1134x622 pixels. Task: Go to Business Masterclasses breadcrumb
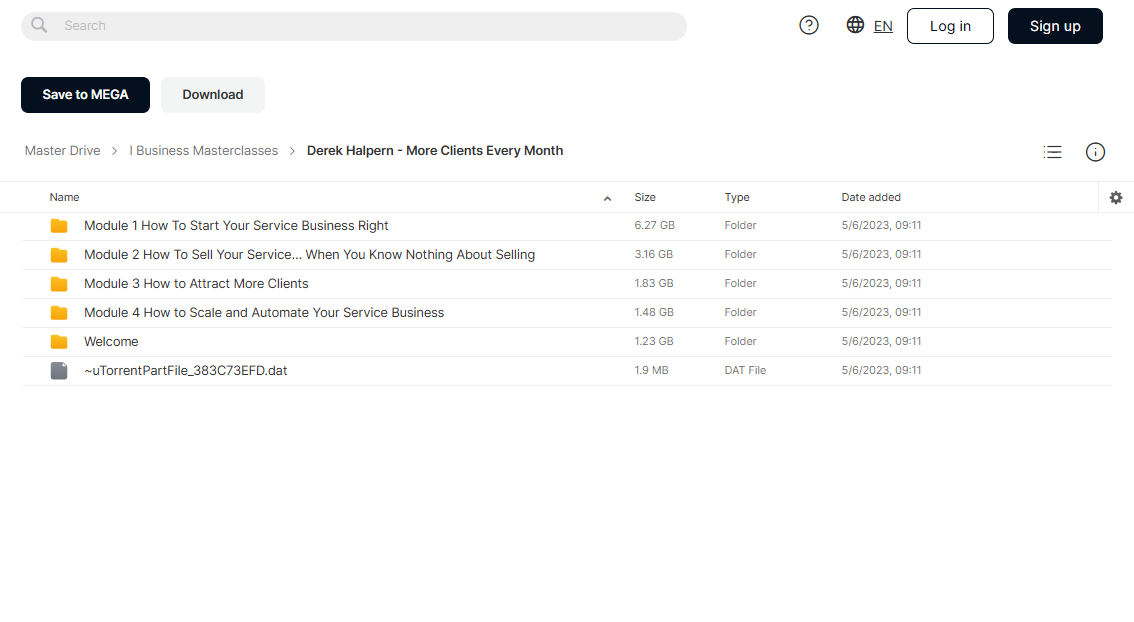203,150
